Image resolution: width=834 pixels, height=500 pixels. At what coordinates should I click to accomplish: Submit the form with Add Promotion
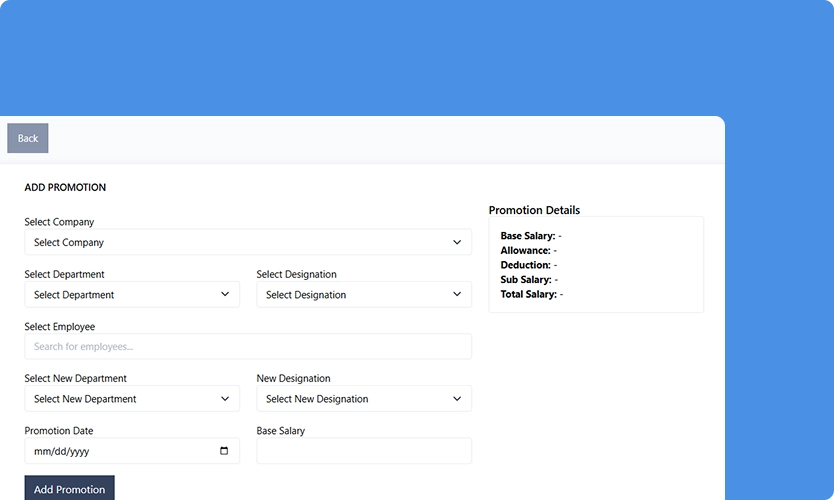click(69, 488)
